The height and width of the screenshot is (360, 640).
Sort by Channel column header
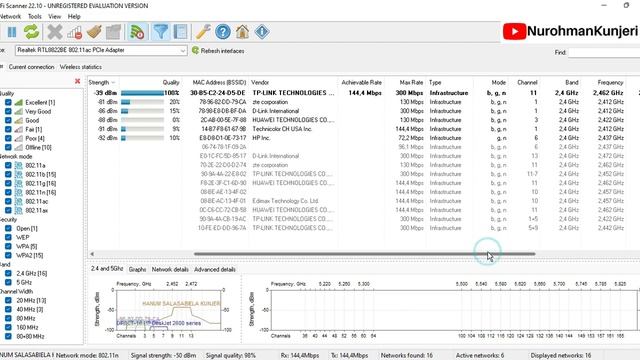point(527,82)
